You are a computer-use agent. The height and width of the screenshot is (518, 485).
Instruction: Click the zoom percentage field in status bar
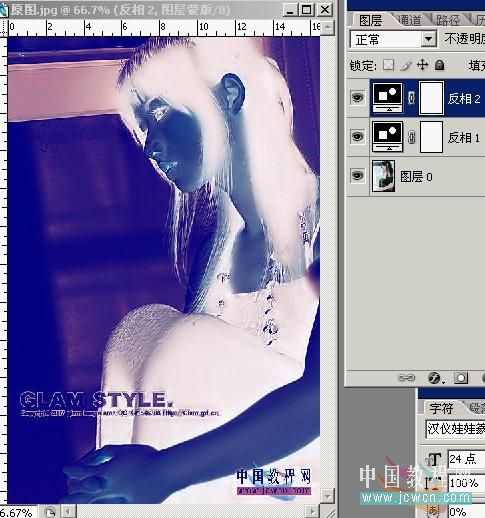click(x=17, y=512)
